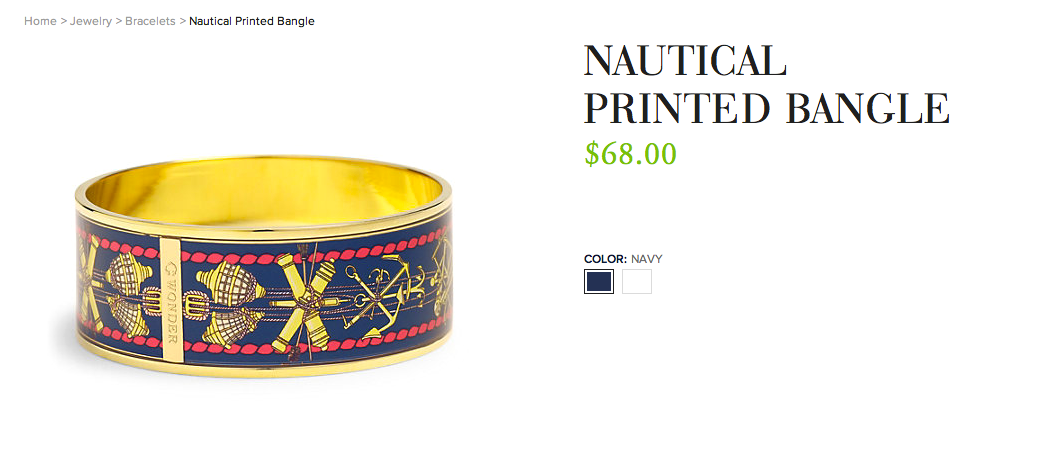Click the separator arrow after Jewelry
1038x450 pixels.
(x=118, y=21)
